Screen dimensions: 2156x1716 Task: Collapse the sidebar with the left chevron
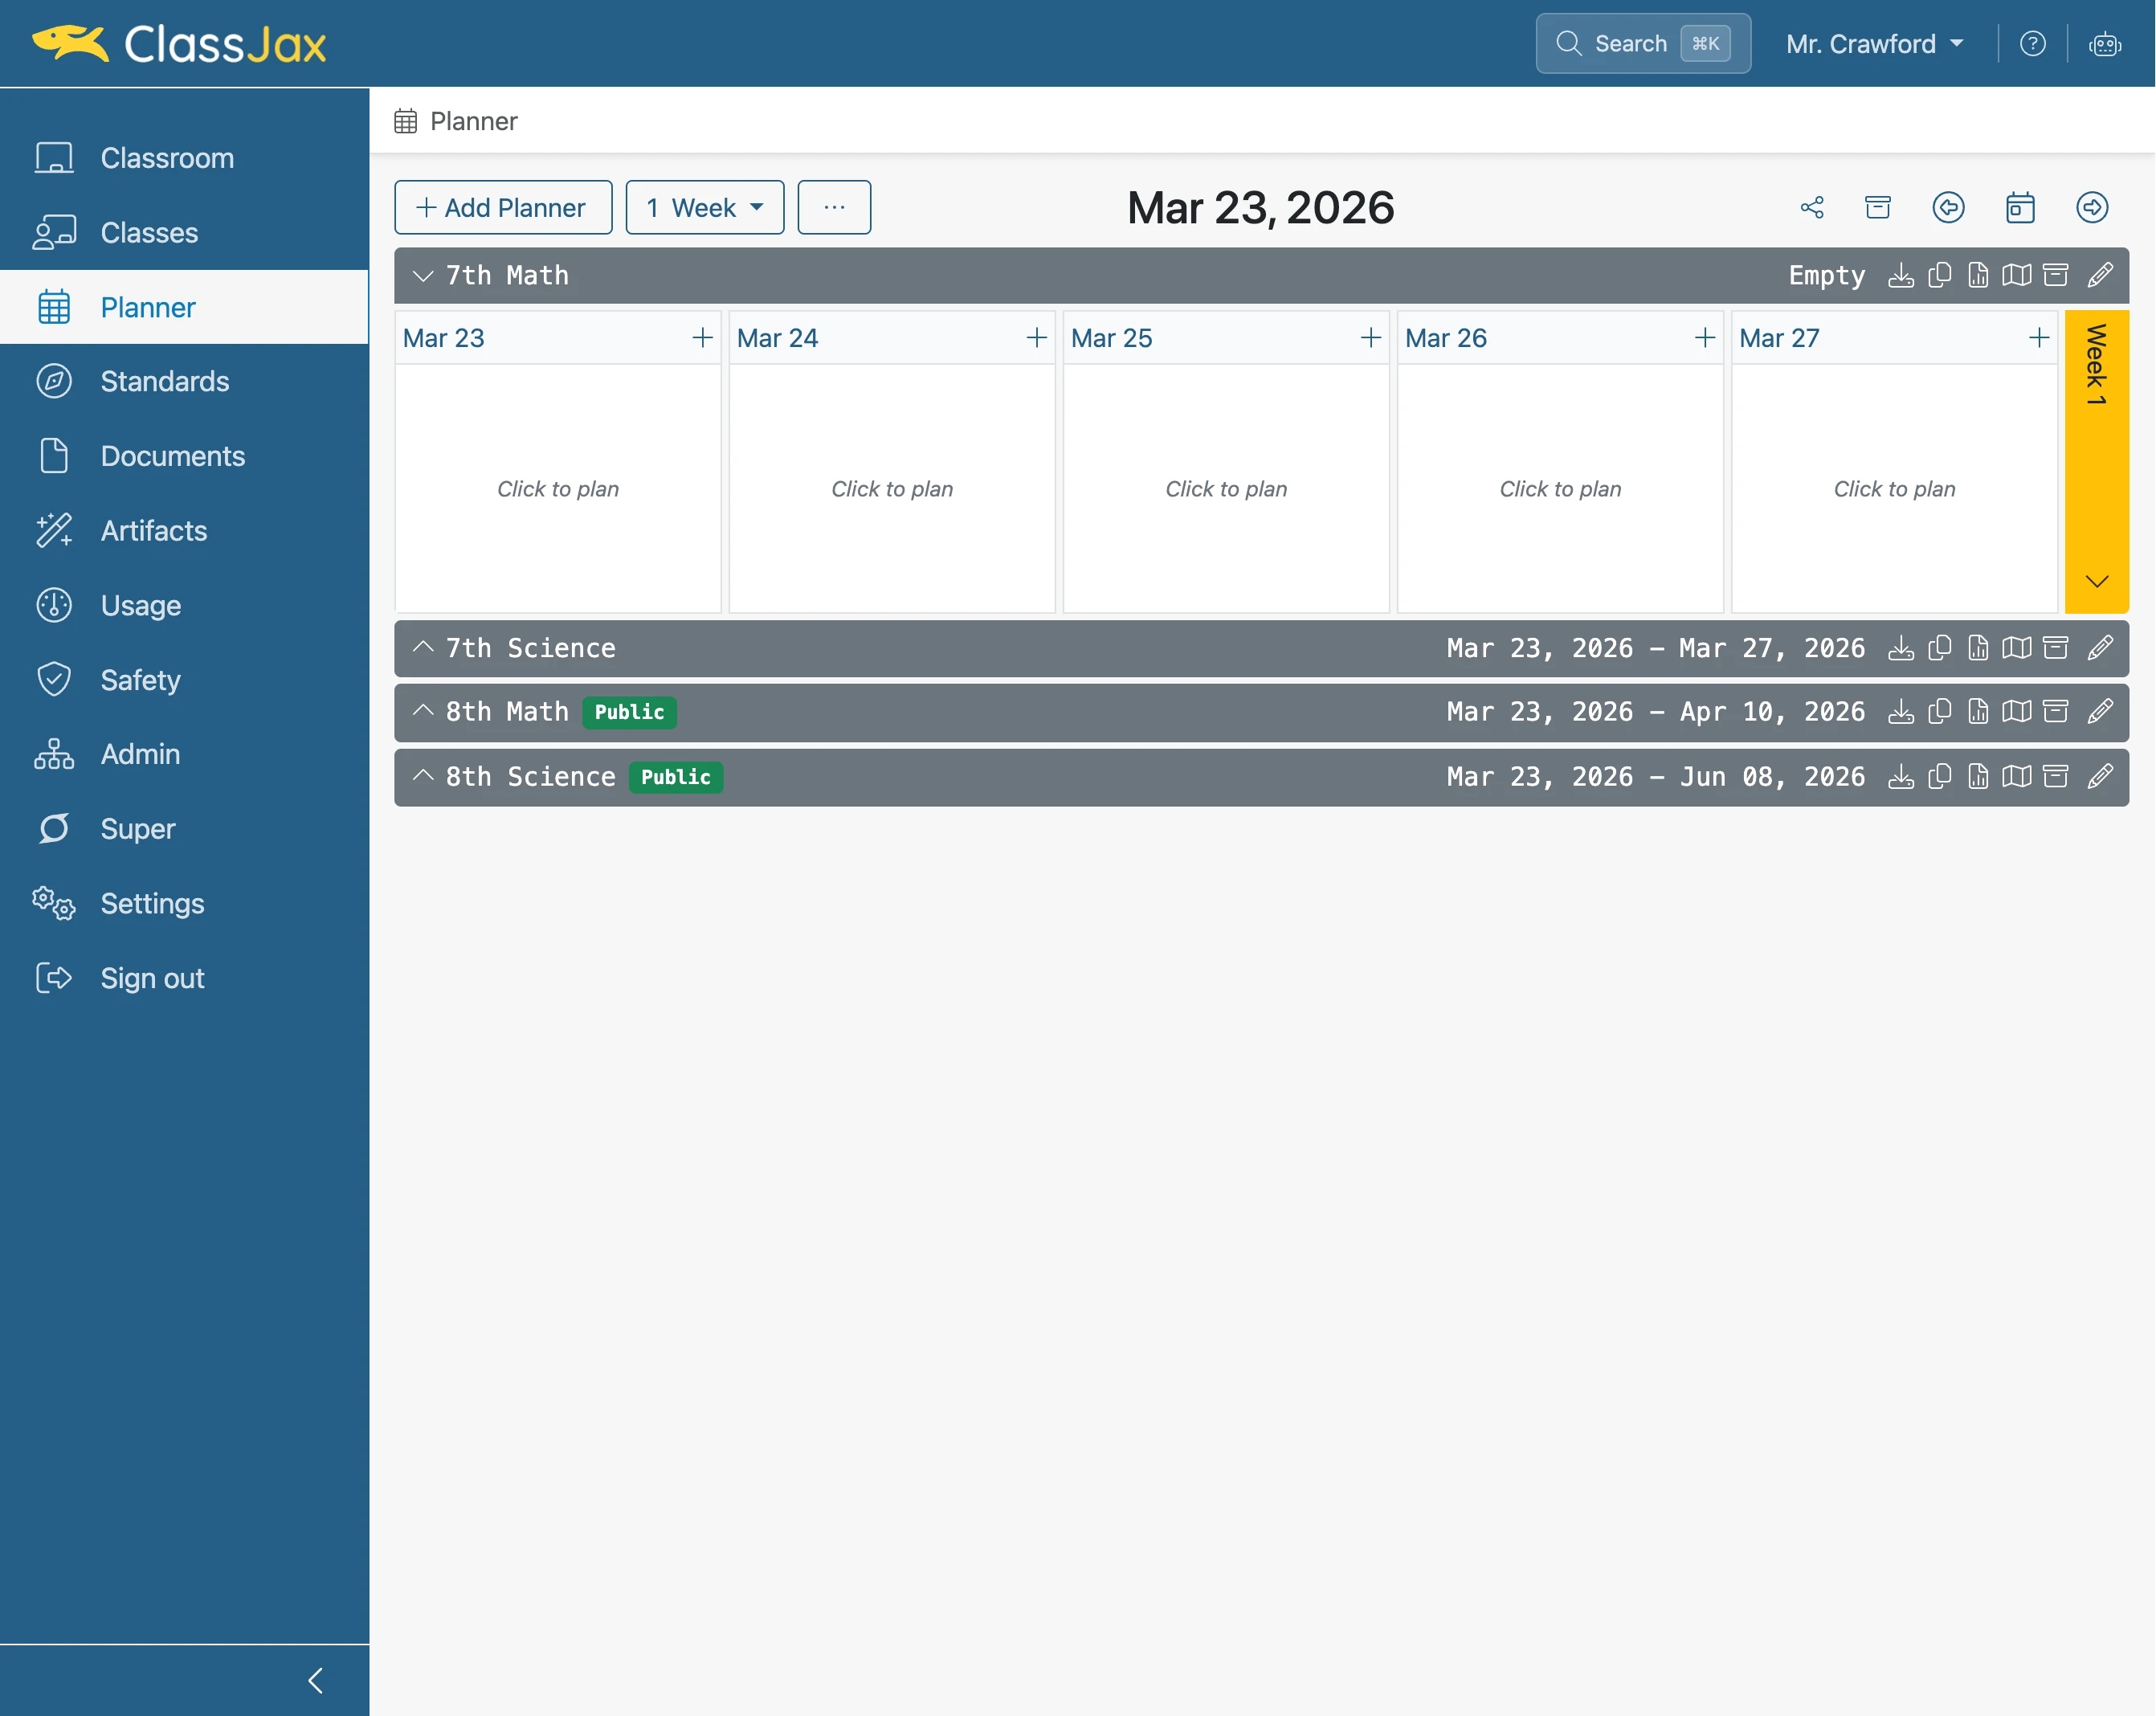pos(315,1680)
